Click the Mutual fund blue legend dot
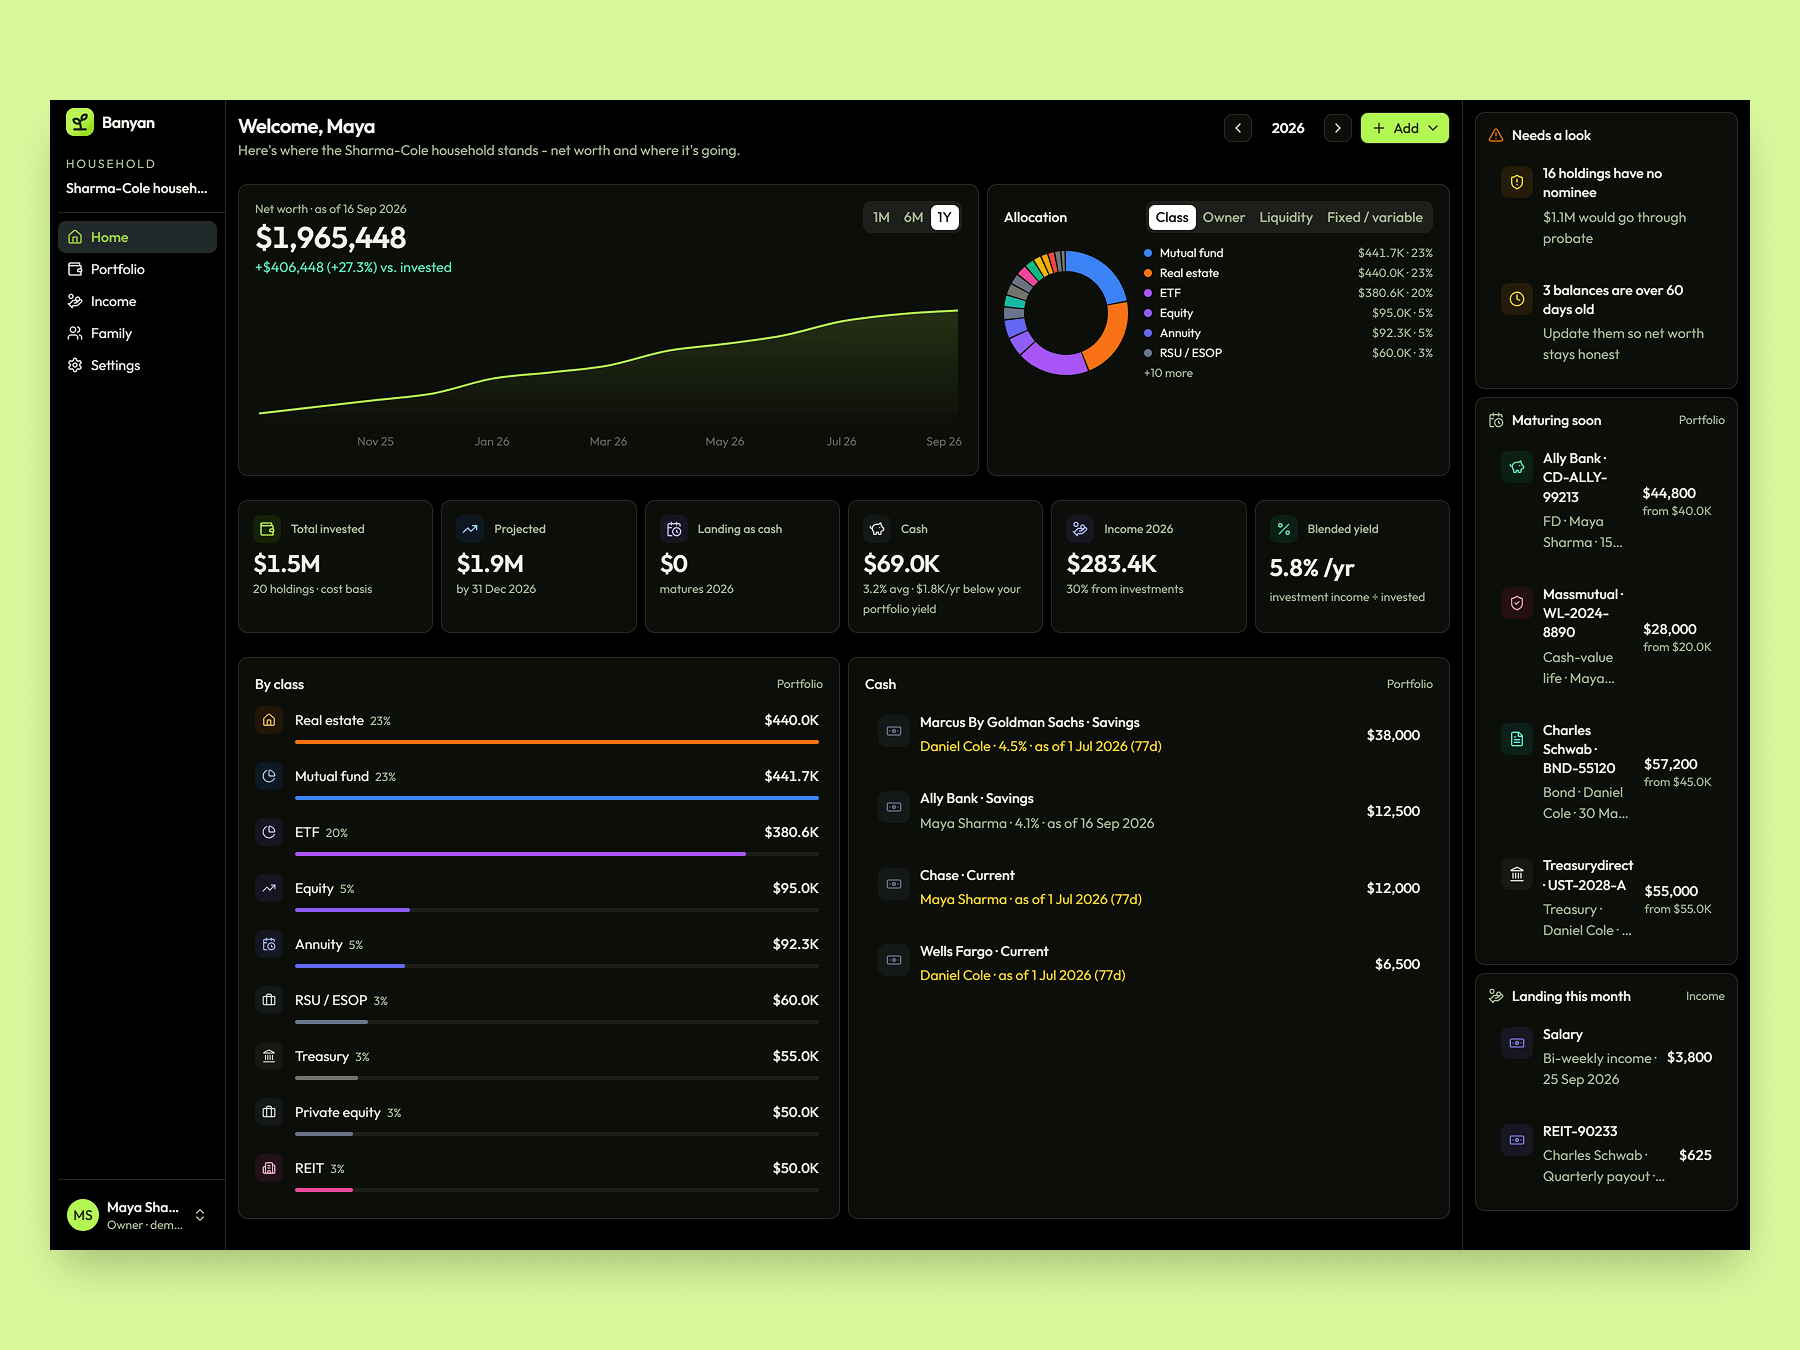The image size is (1800, 1350). click(1148, 253)
